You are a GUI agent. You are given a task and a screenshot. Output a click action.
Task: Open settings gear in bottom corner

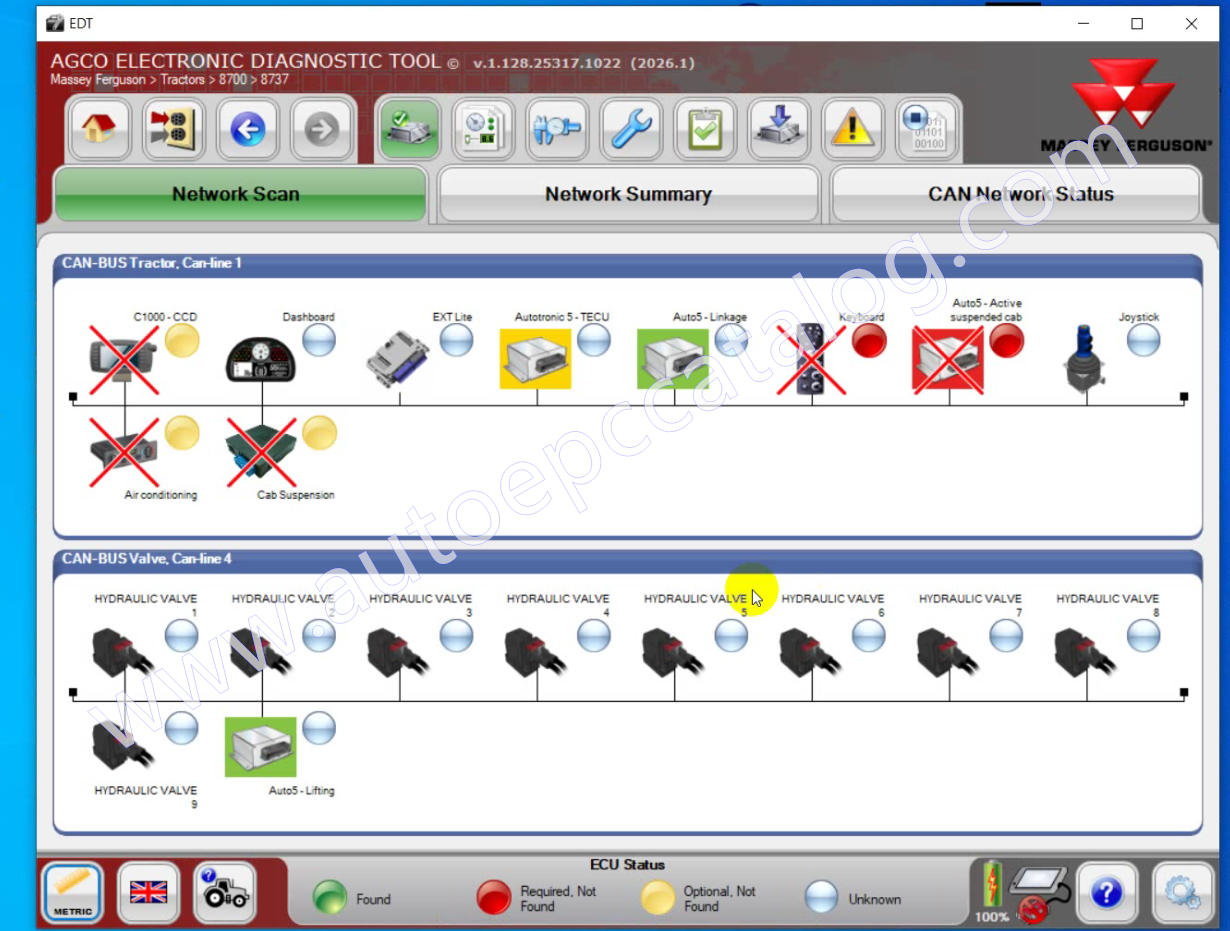tap(1183, 892)
